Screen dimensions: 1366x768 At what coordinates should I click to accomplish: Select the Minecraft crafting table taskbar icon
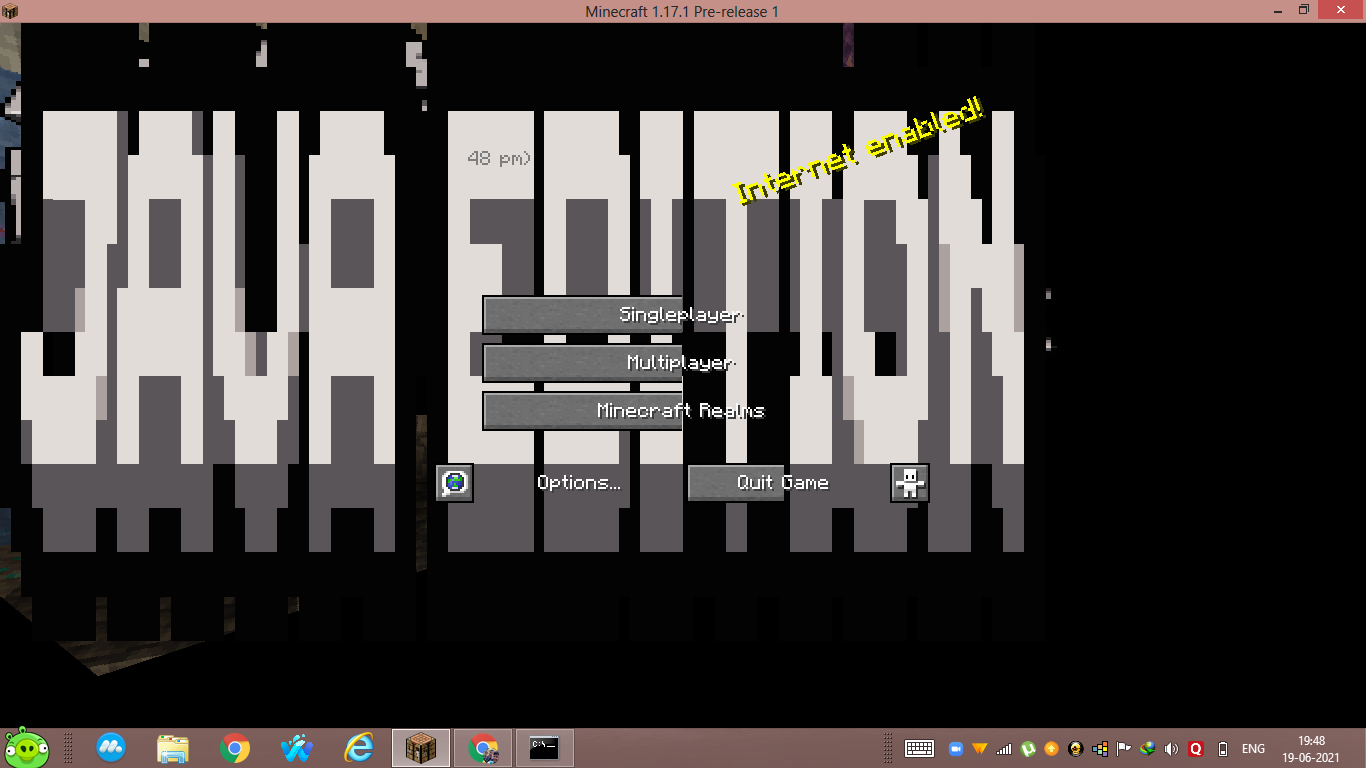(x=421, y=747)
